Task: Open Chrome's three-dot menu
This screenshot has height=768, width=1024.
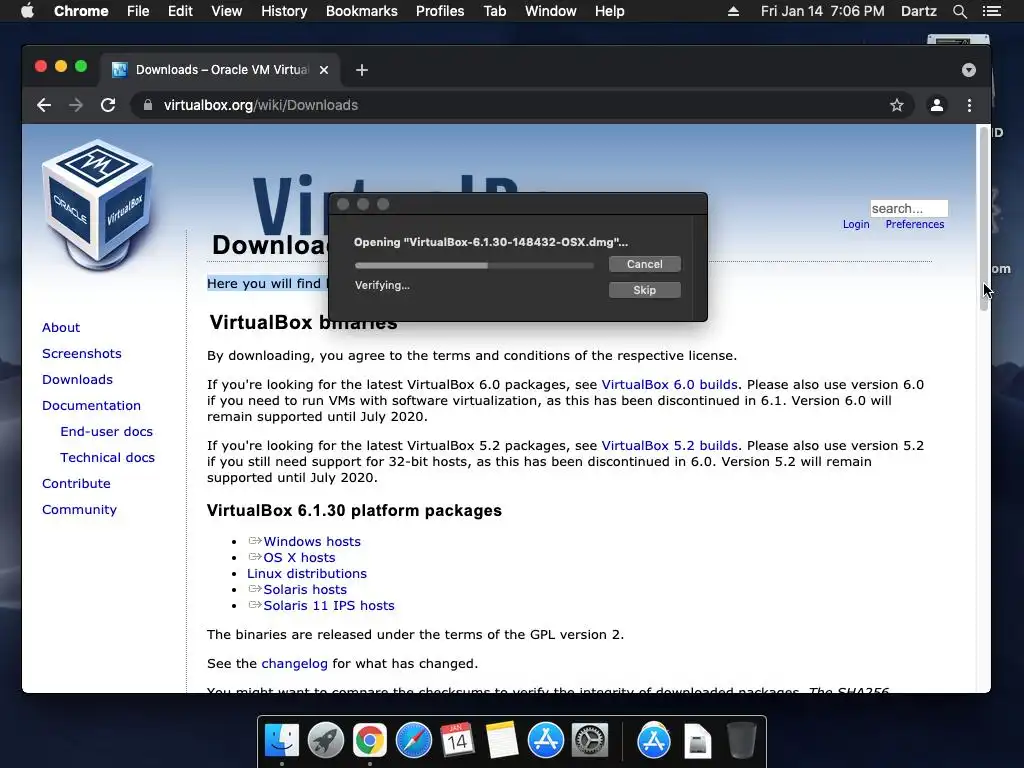Action: tap(969, 105)
